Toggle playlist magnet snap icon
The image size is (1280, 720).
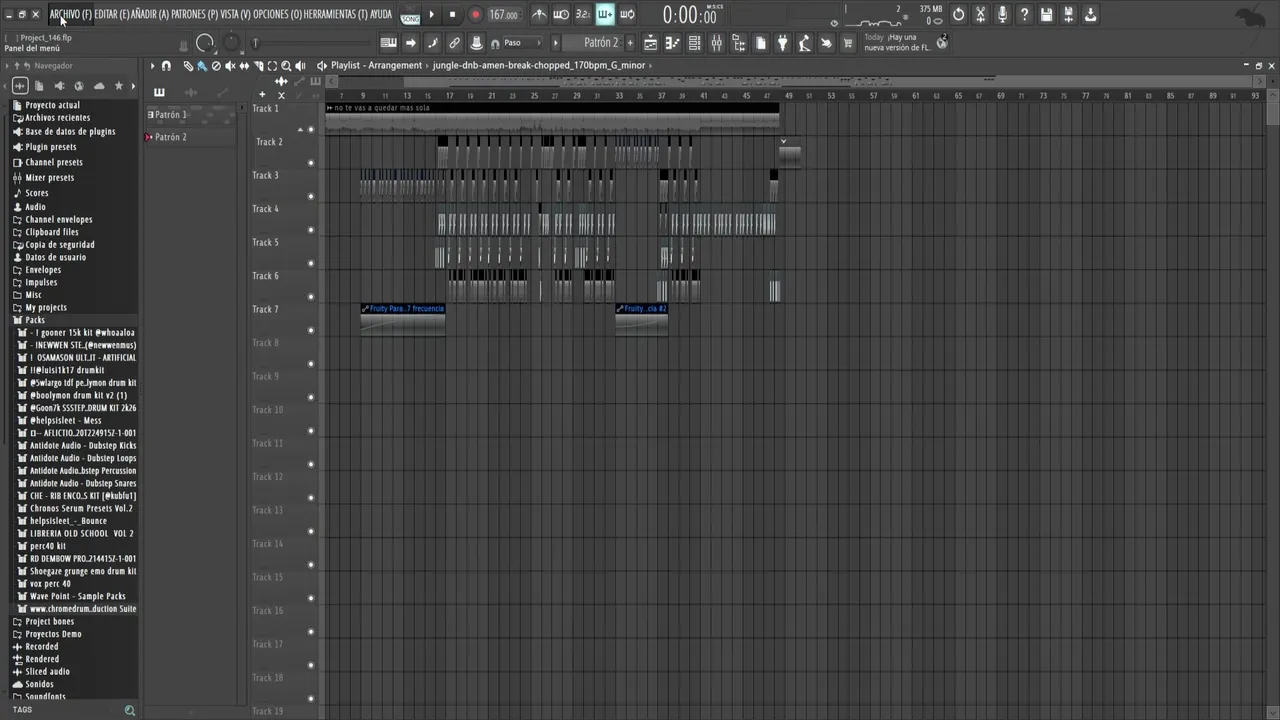166,66
